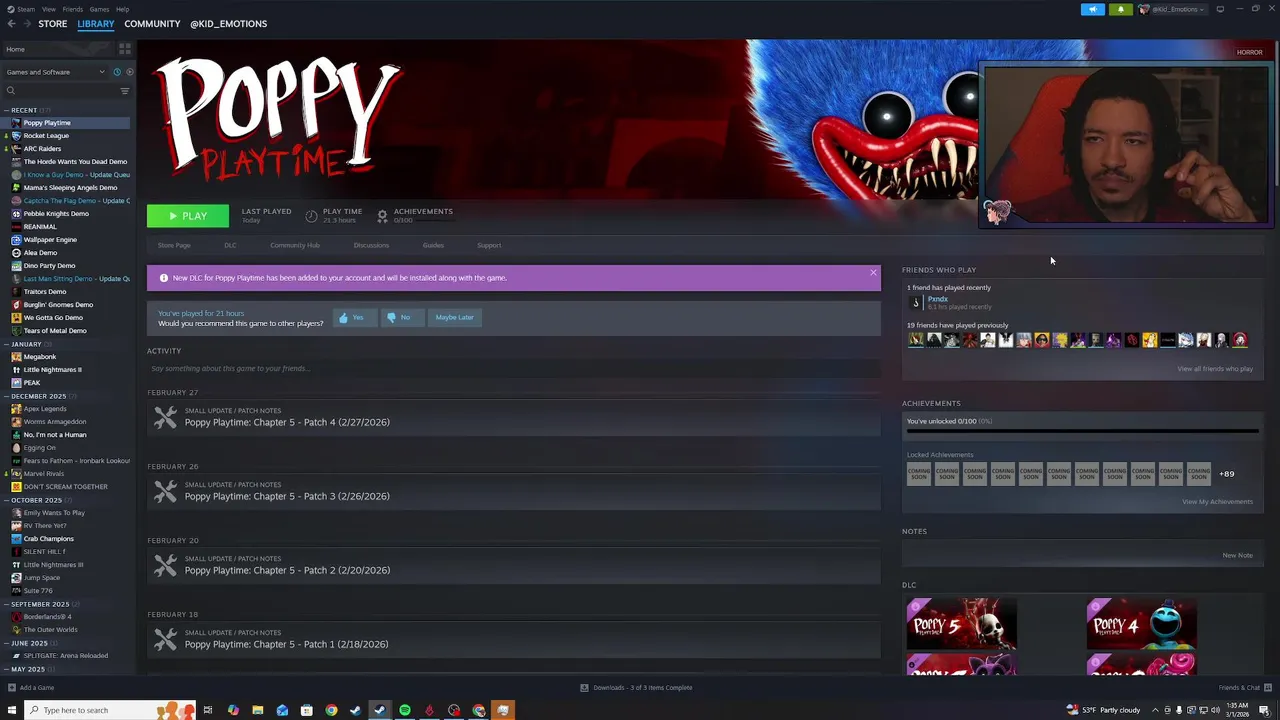Open Chapter 5 Patch 1 wrench icon
1280x720 pixels.
165,640
